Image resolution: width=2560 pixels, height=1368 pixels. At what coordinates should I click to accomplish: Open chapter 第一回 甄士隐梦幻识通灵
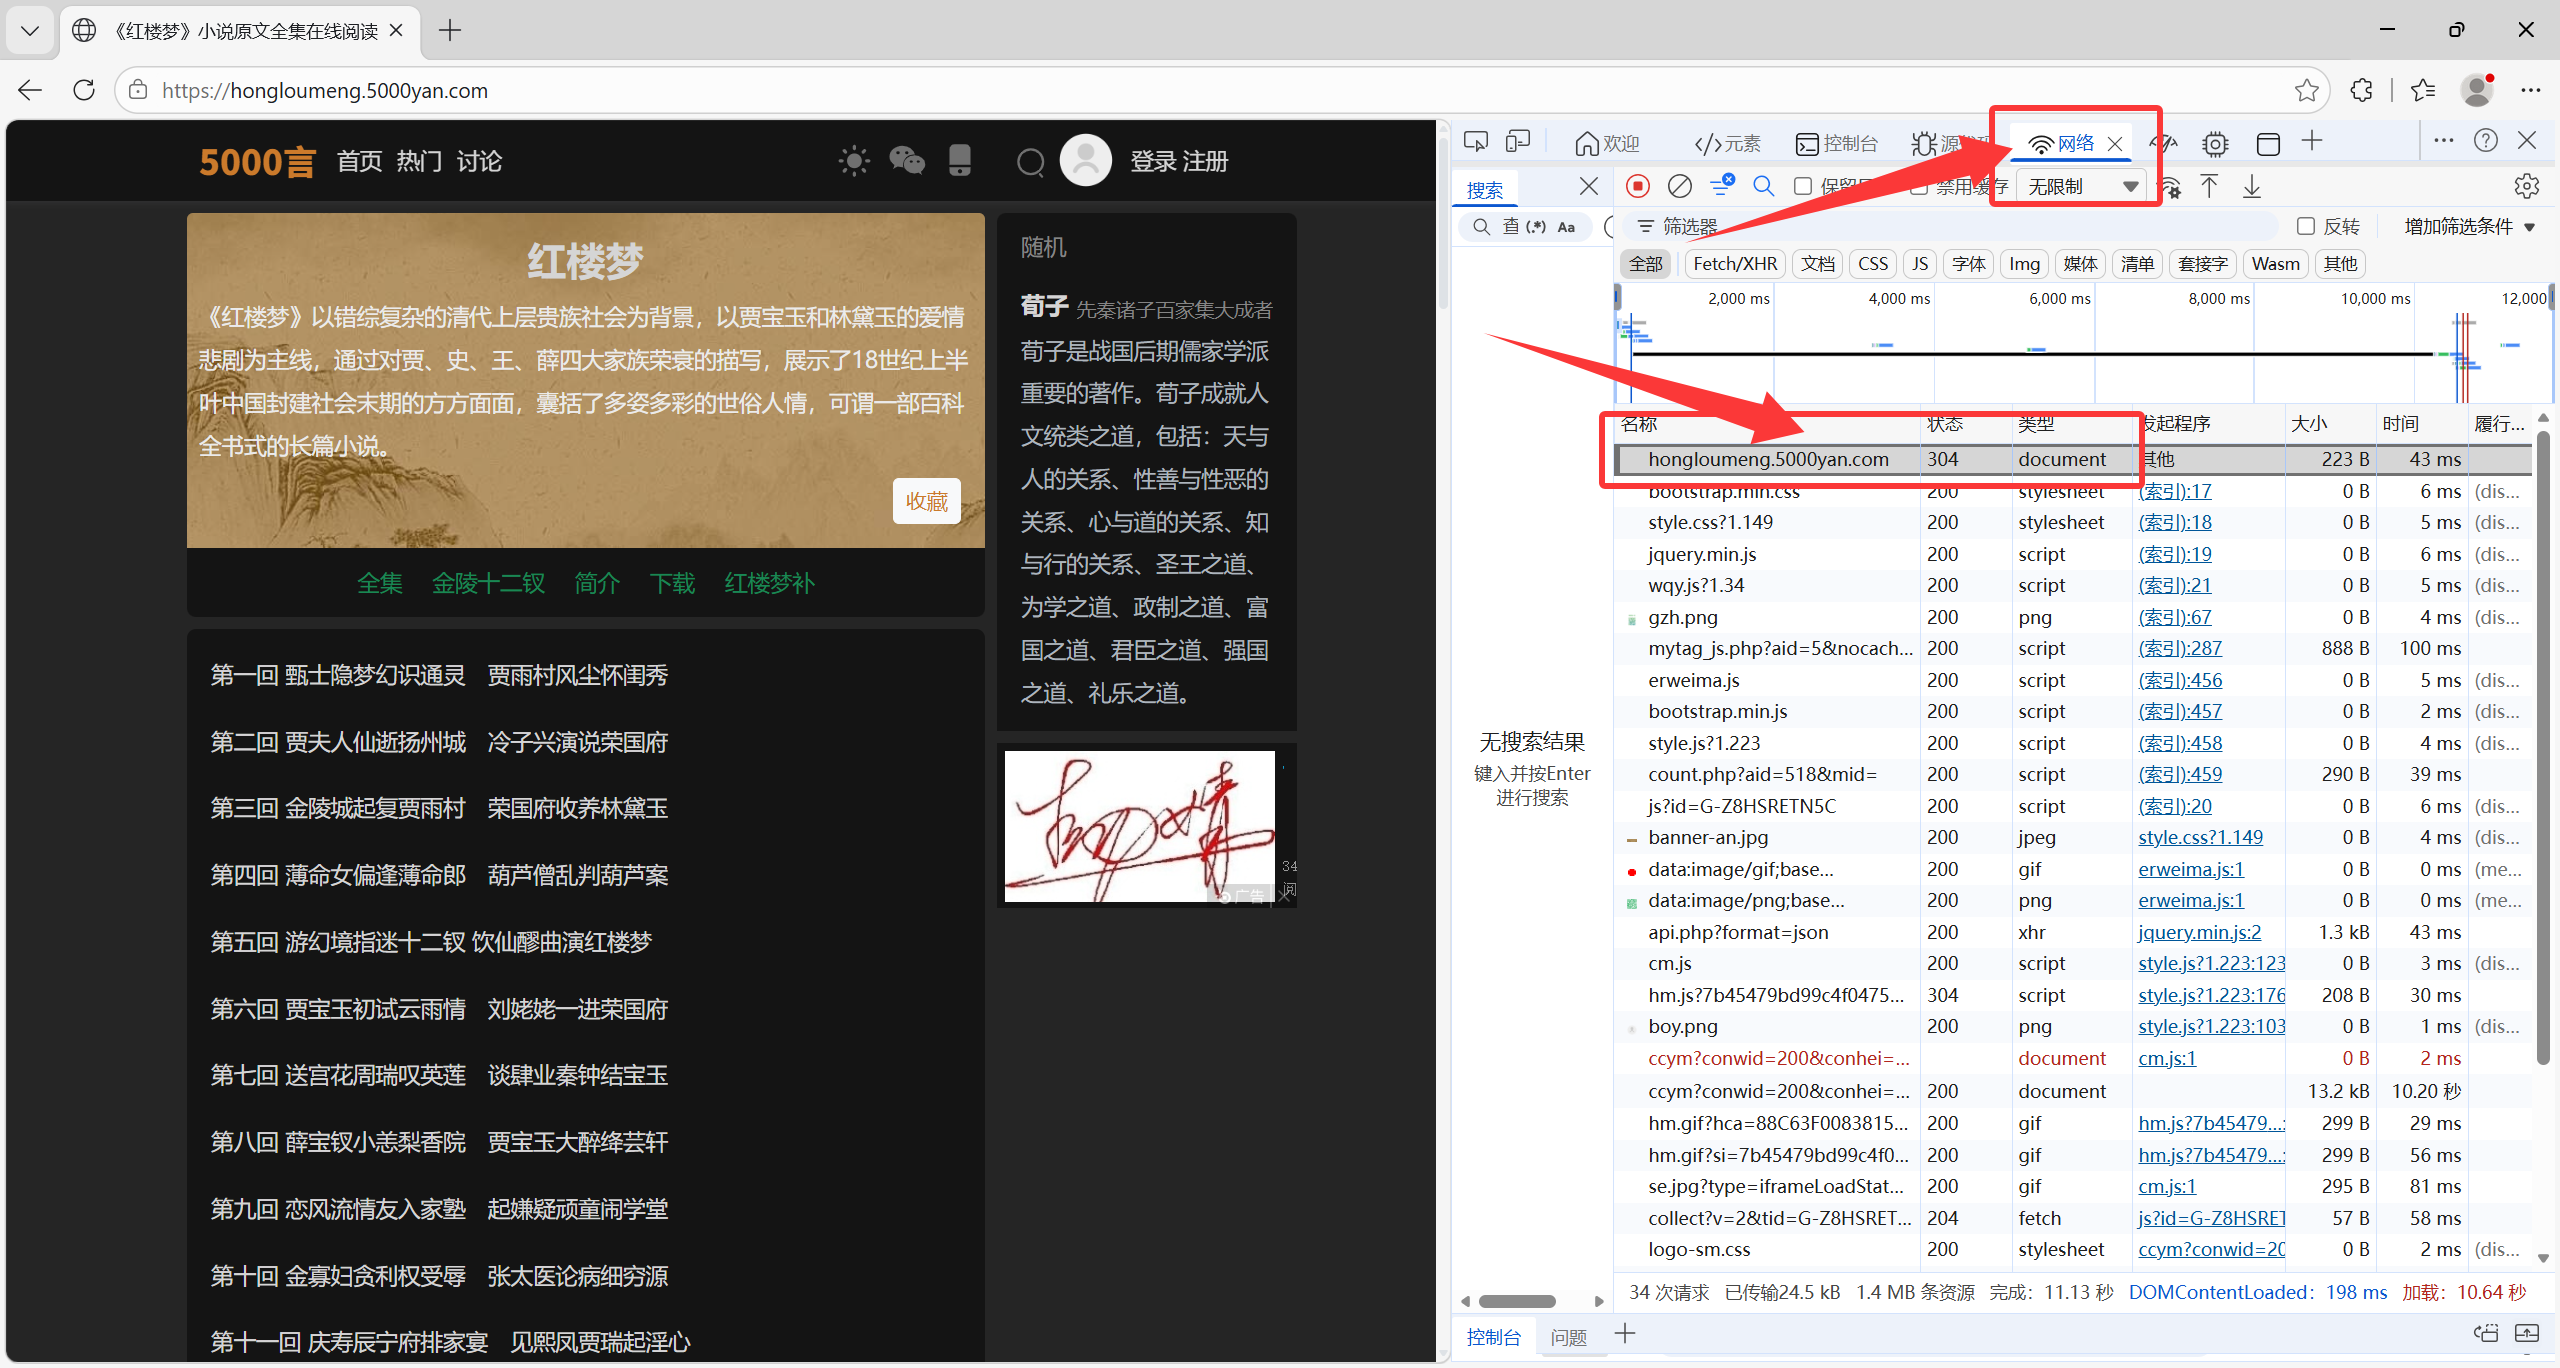click(x=337, y=676)
